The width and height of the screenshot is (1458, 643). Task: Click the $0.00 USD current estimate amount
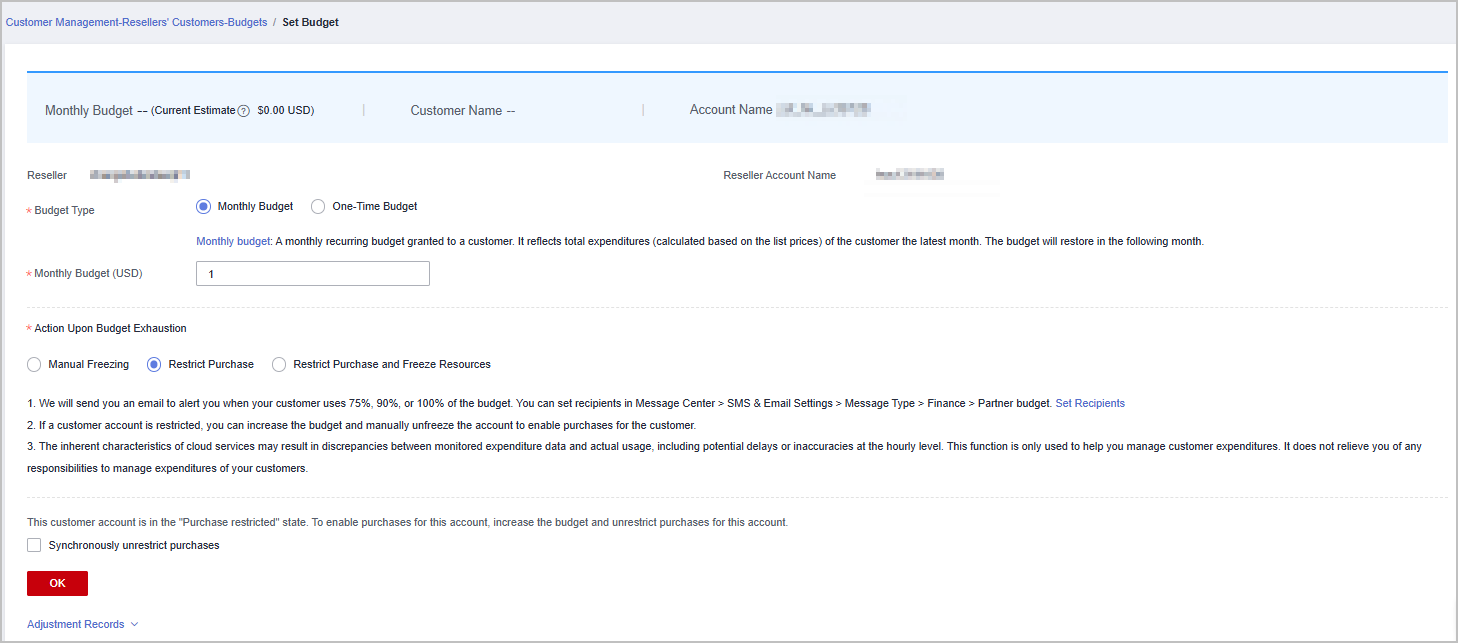tap(285, 111)
